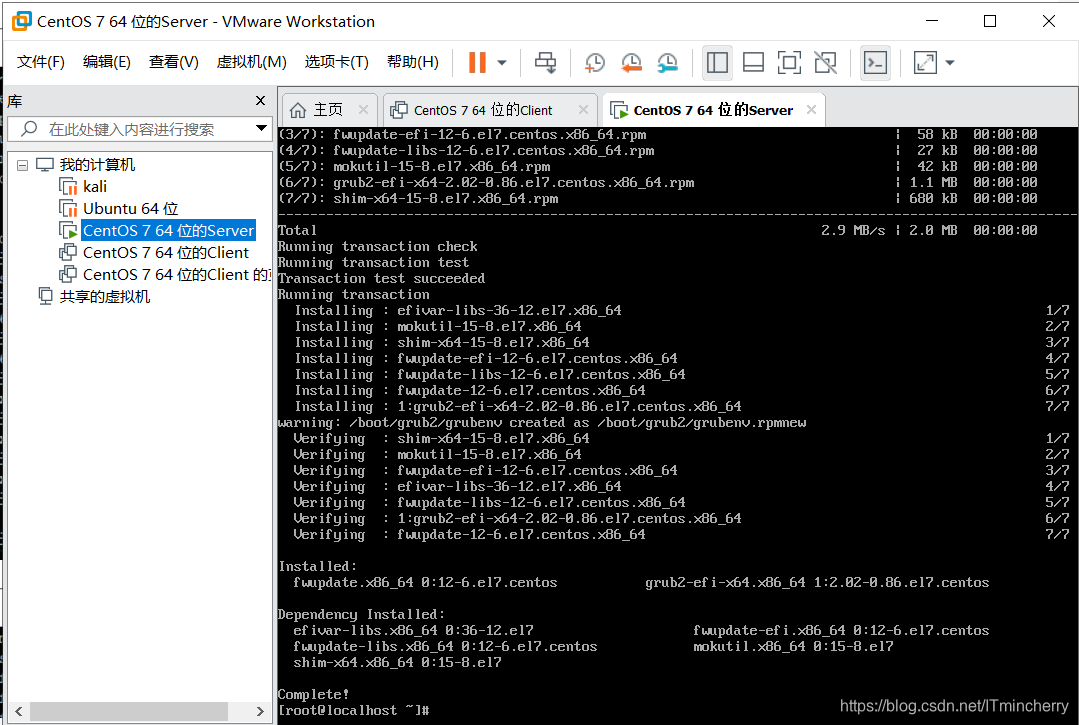Viewport: 1079px width, 725px height.
Task: Revert to the previous snapshot icon
Action: [631, 63]
